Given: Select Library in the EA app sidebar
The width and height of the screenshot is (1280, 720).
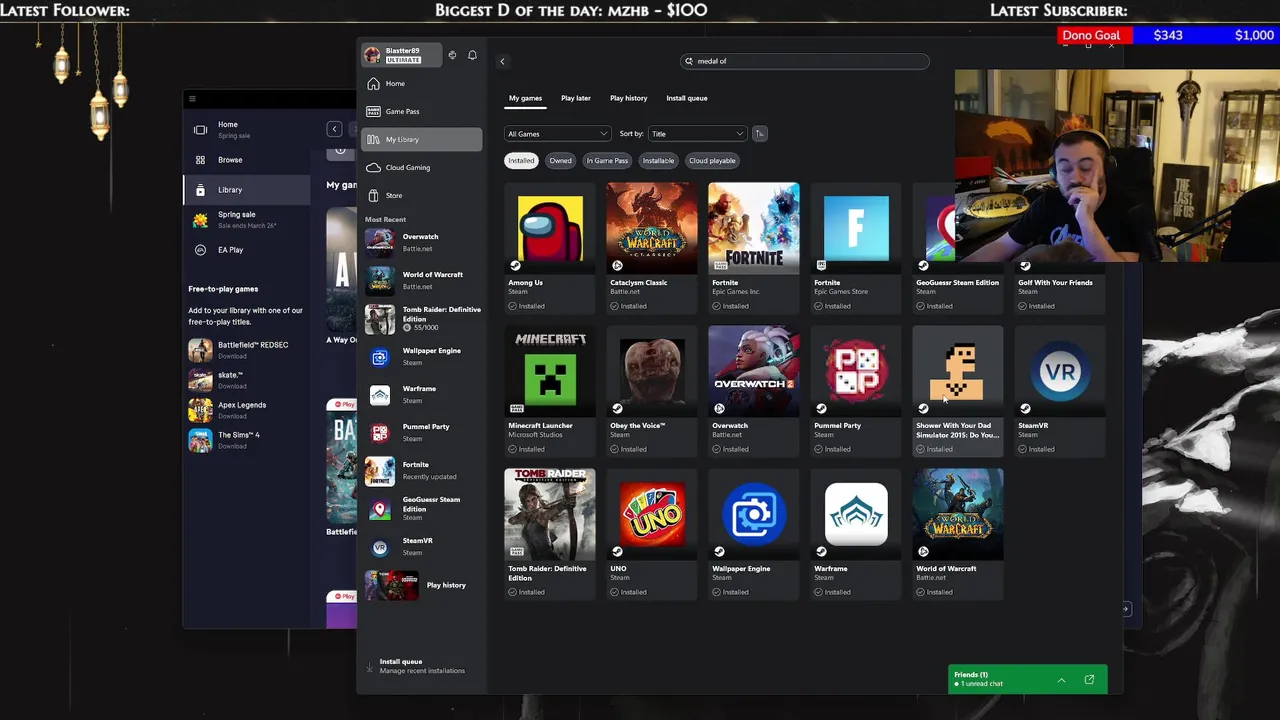Looking at the screenshot, I should (247, 190).
